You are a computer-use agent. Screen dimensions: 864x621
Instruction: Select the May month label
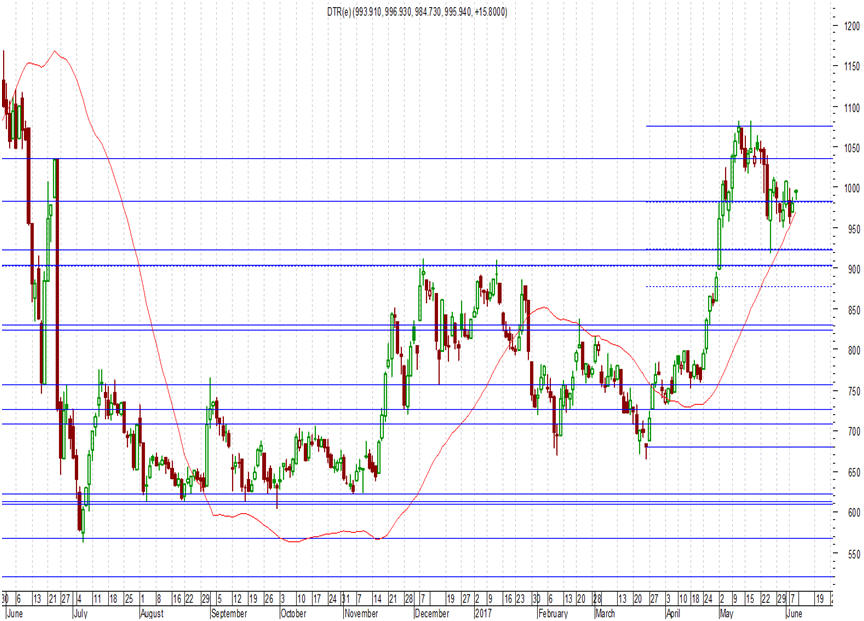point(727,613)
